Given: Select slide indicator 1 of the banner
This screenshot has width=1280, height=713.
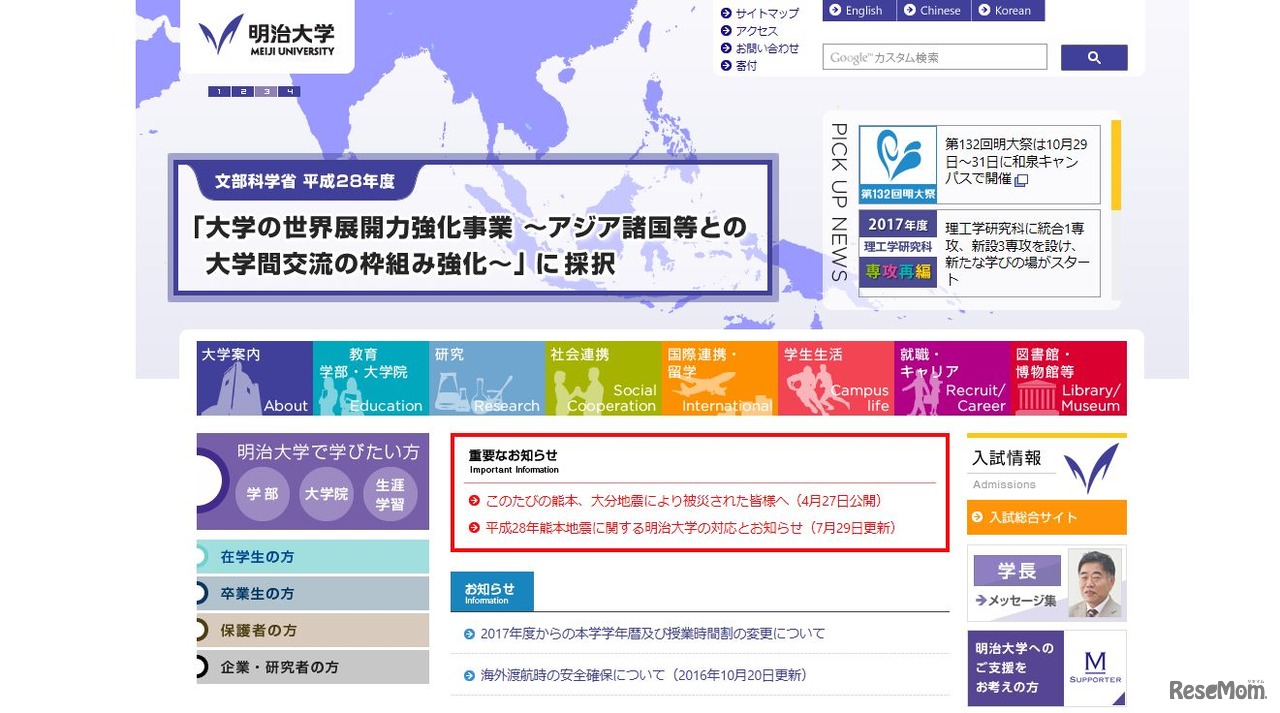Looking at the screenshot, I should 219,92.
